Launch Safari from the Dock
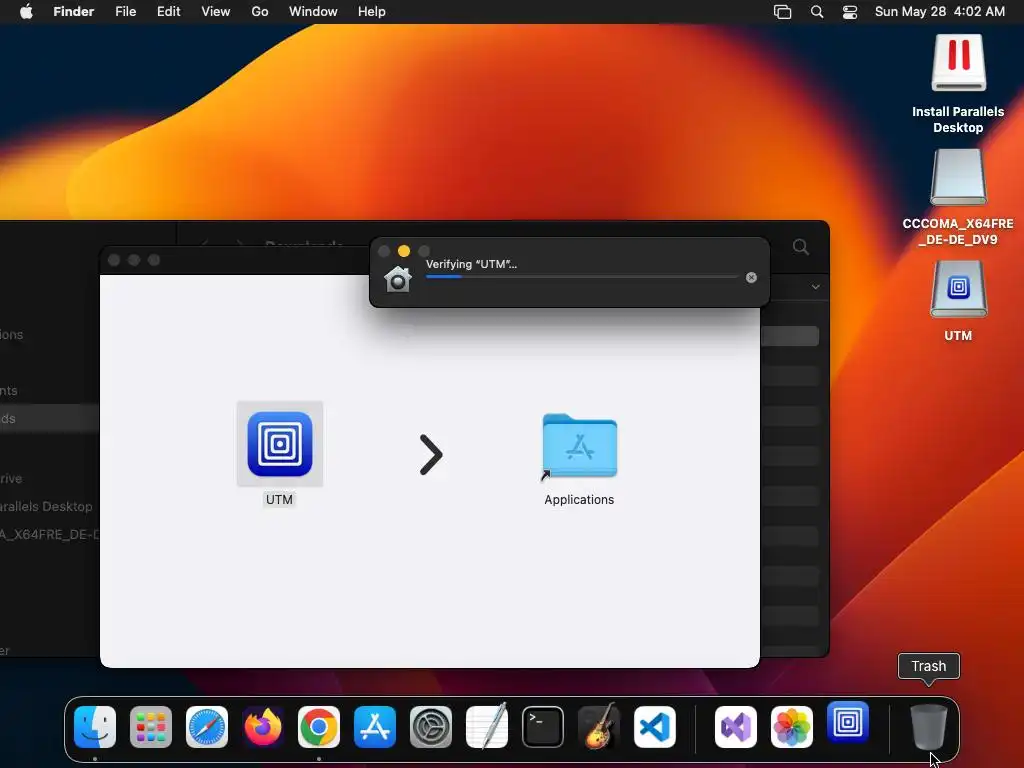The height and width of the screenshot is (768, 1024). click(x=207, y=727)
